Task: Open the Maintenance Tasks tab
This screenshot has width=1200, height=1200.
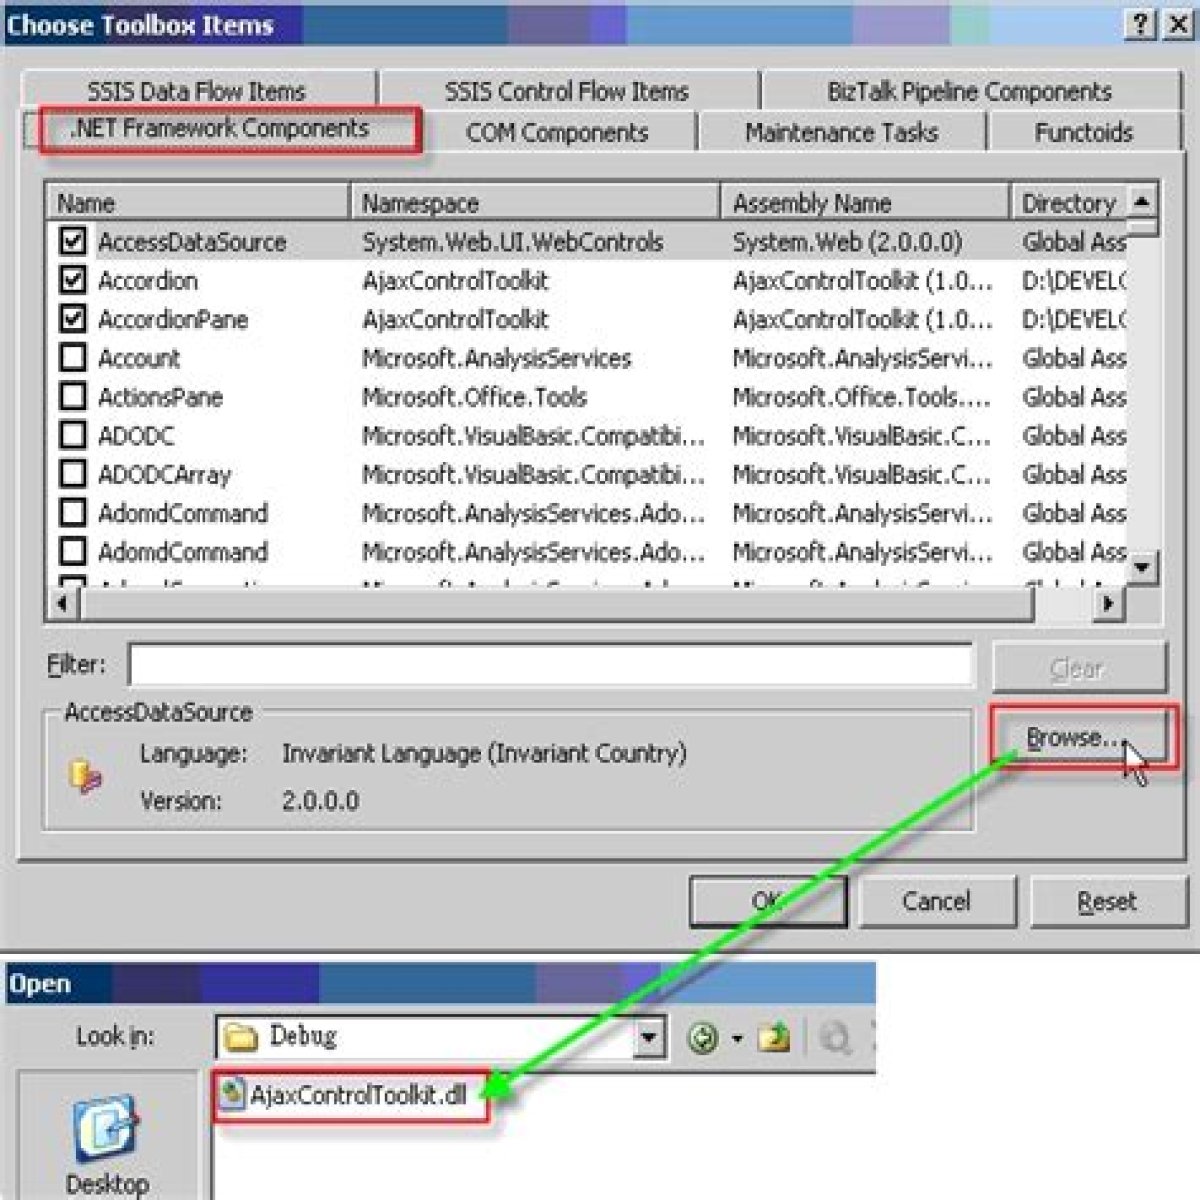Action: pos(841,132)
